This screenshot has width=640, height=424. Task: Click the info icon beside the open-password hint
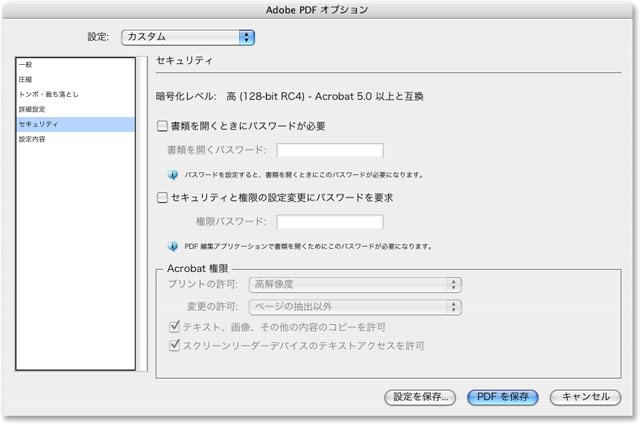(x=173, y=174)
